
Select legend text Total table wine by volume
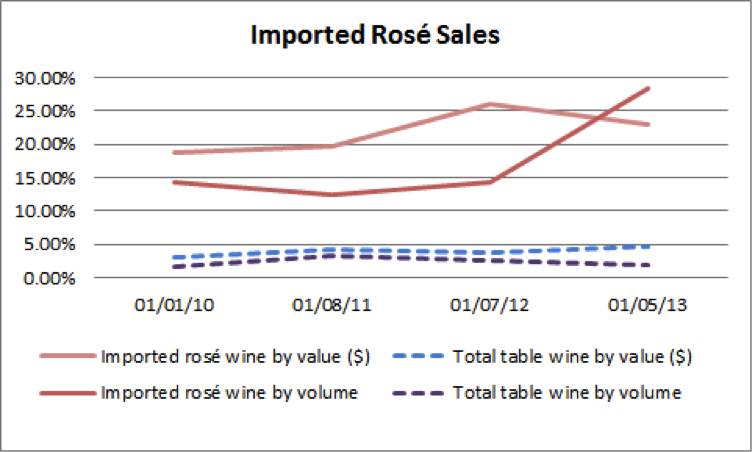[567, 393]
